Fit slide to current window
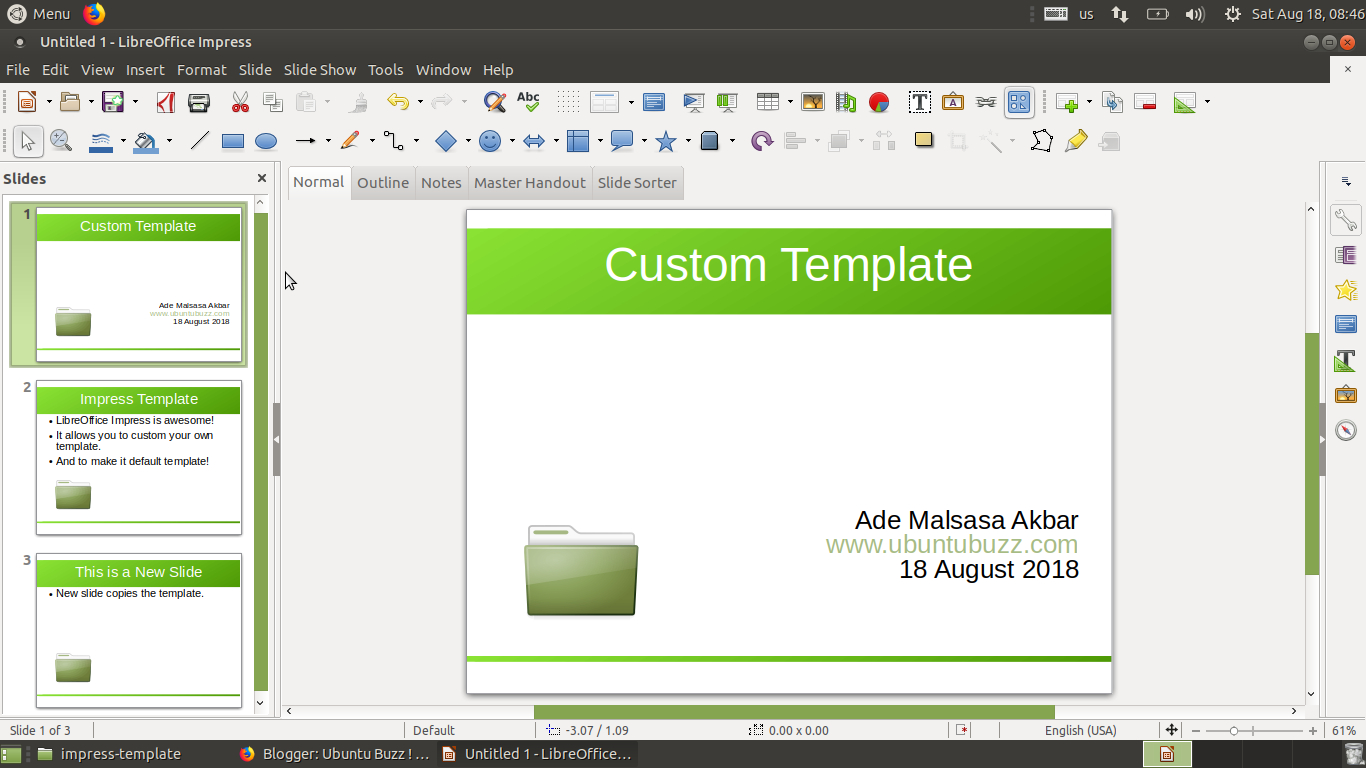The height and width of the screenshot is (768, 1366). 1171,731
